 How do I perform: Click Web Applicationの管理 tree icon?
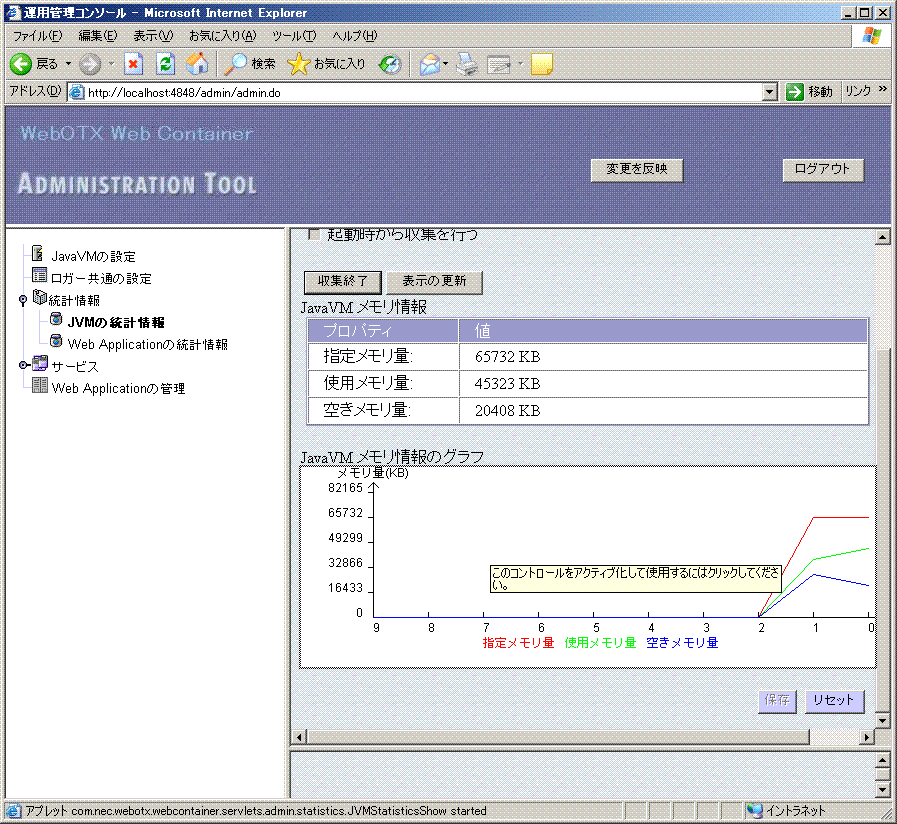[39, 385]
